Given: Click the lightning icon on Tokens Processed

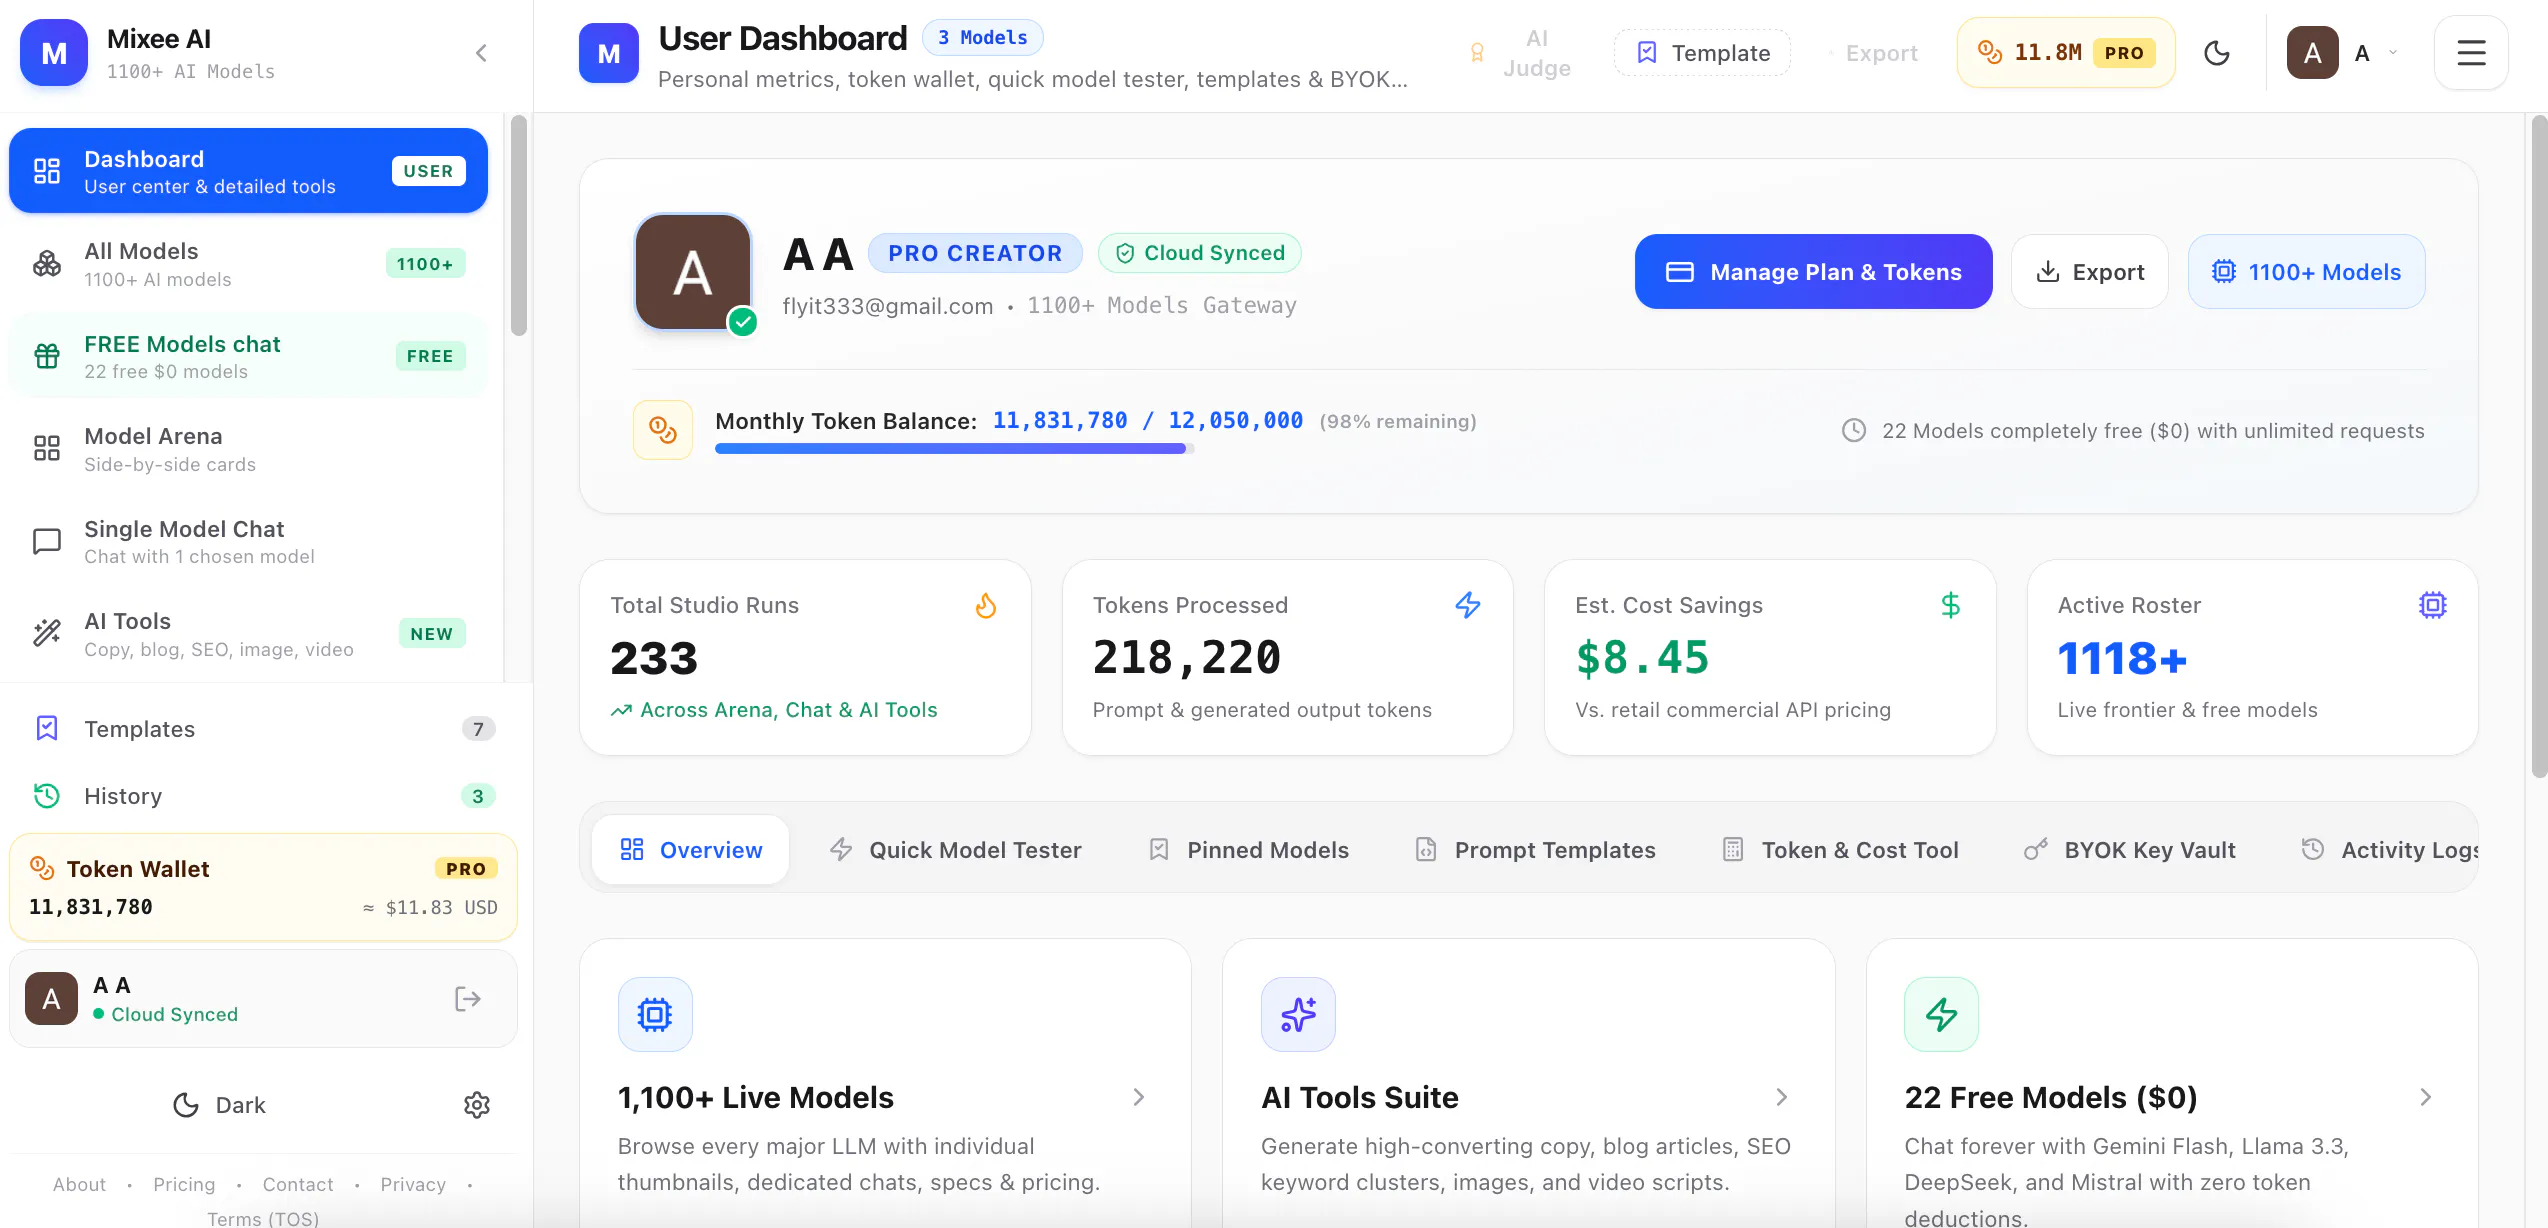Looking at the screenshot, I should click(1468, 605).
